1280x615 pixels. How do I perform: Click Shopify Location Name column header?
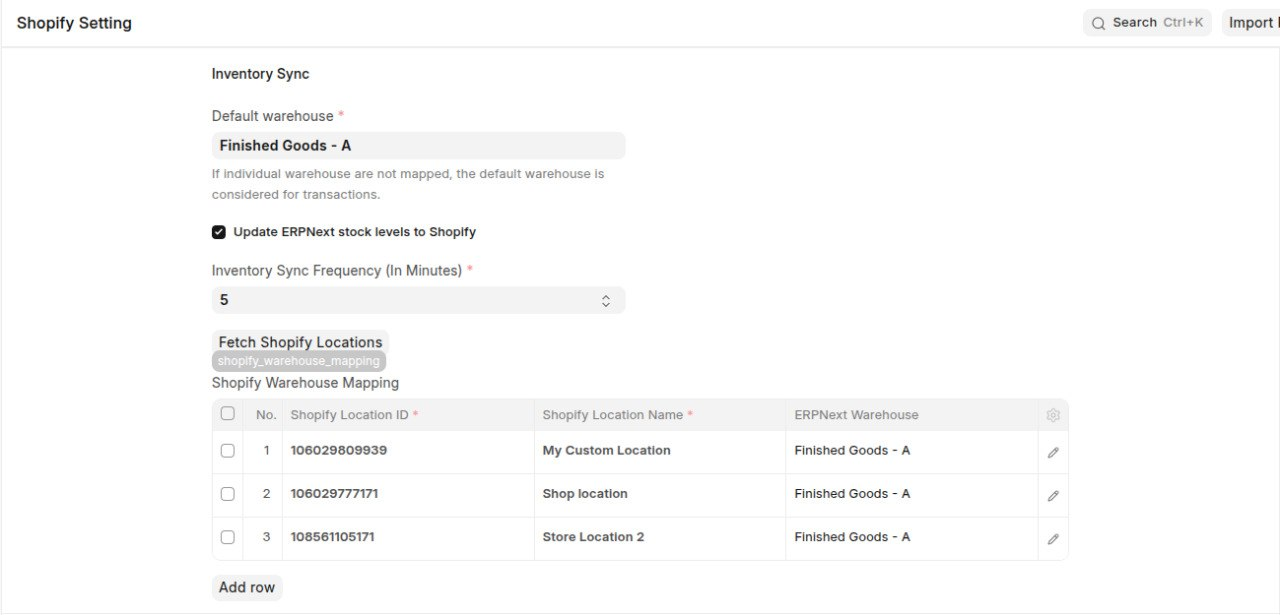(x=660, y=415)
